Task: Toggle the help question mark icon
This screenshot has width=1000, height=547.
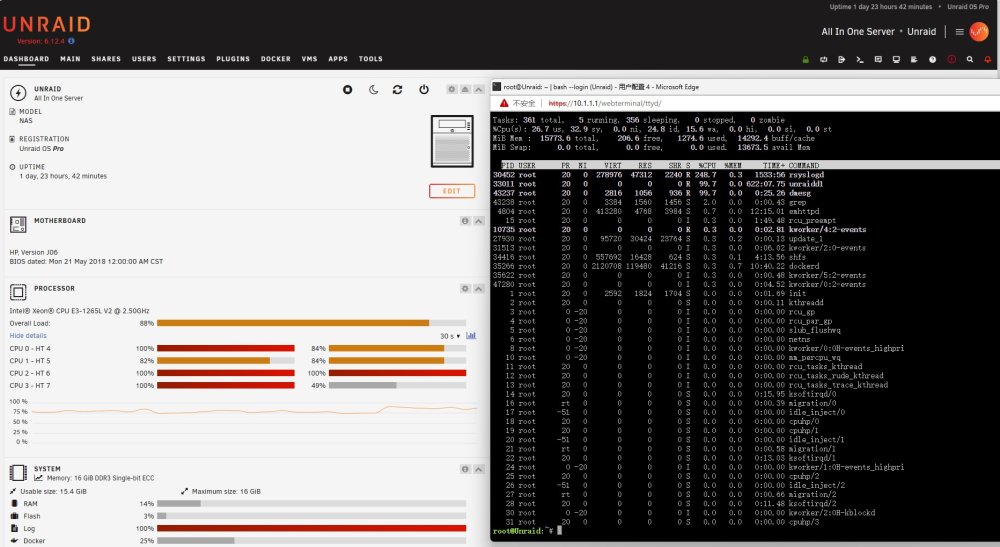Action: tap(932, 59)
